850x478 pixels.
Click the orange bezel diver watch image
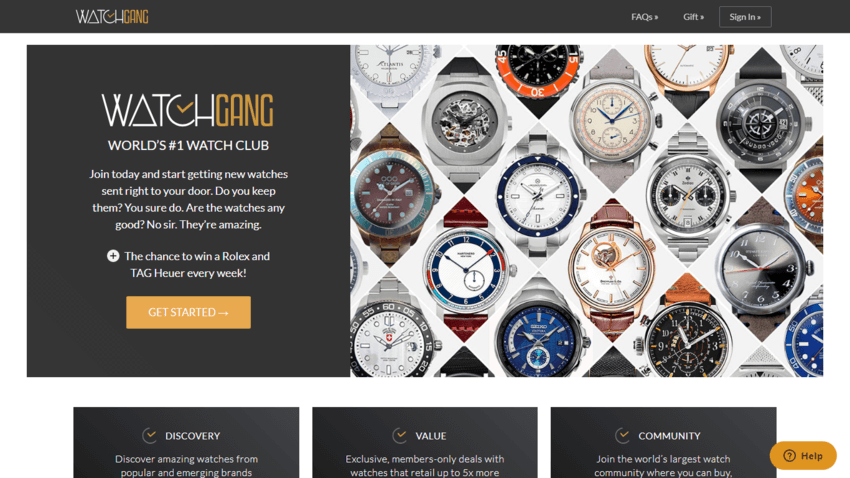pyautogui.click(x=538, y=73)
